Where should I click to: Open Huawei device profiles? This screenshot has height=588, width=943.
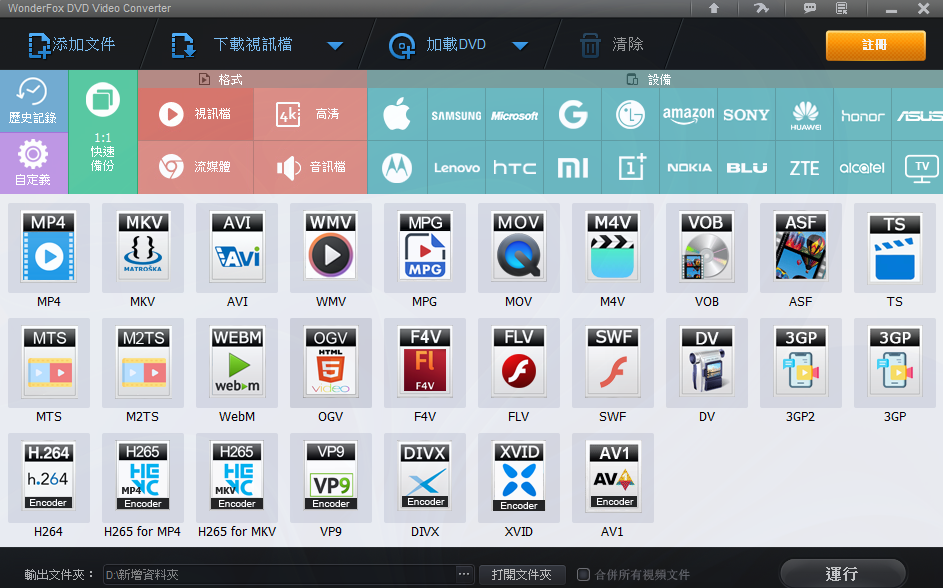pyautogui.click(x=805, y=114)
